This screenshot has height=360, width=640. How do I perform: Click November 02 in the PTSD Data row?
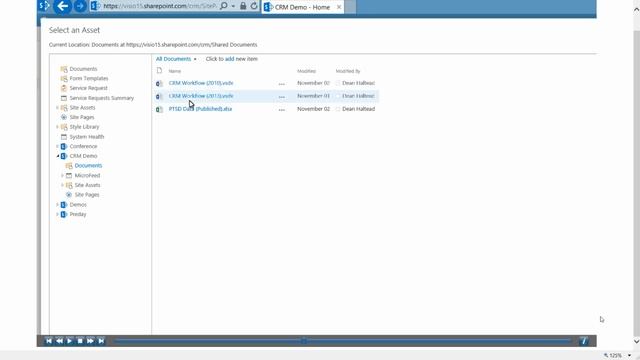pyautogui.click(x=313, y=109)
